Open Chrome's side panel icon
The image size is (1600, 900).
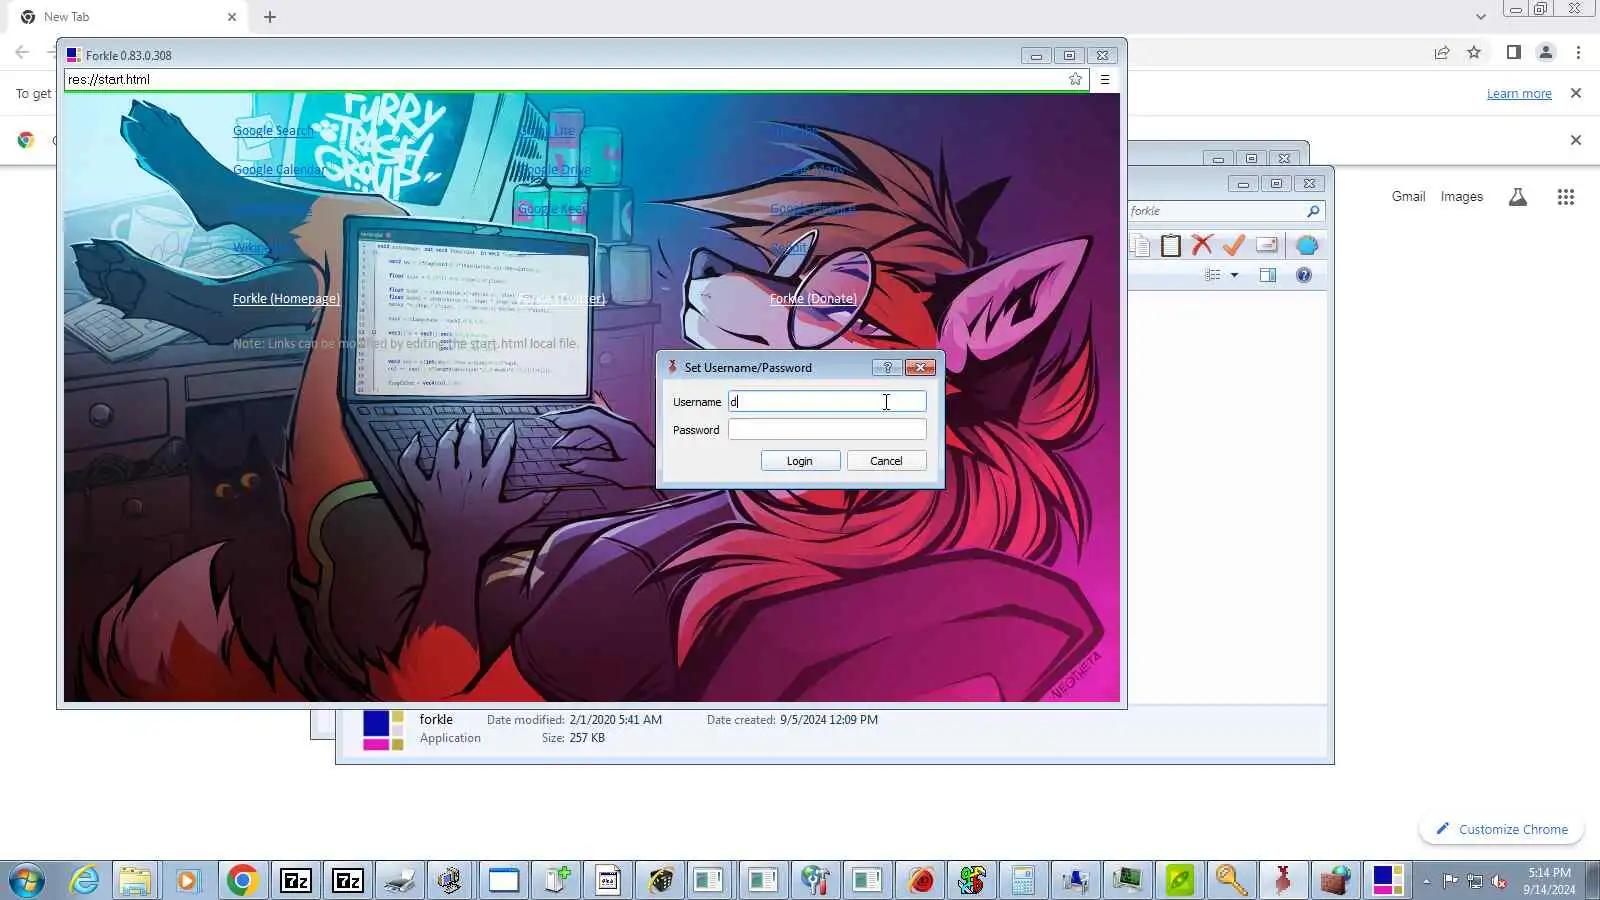tap(1514, 53)
